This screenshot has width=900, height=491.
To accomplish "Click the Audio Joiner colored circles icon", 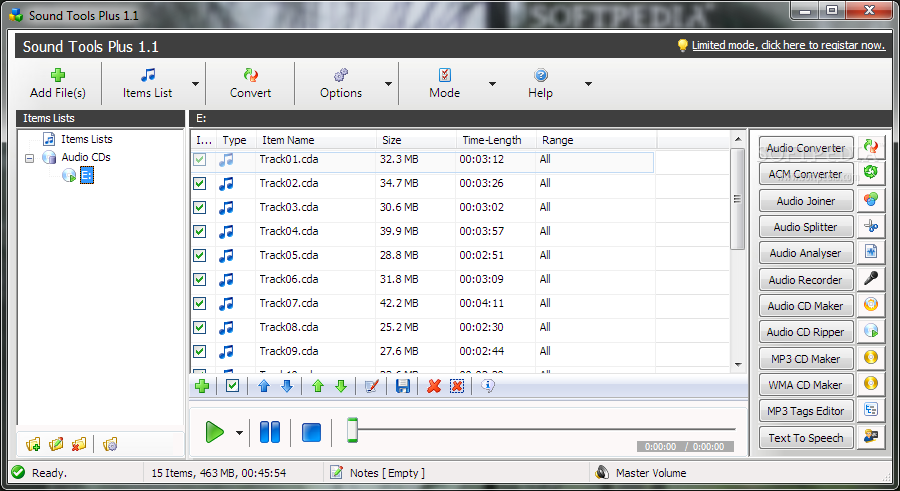I will pos(871,200).
